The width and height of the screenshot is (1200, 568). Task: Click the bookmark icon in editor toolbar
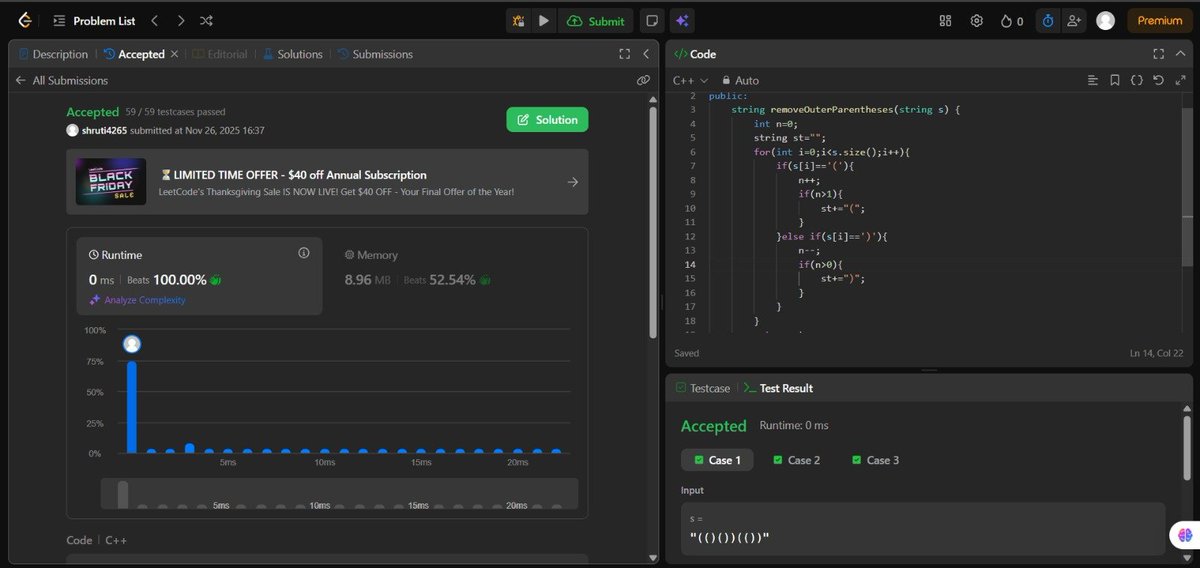tap(1114, 80)
